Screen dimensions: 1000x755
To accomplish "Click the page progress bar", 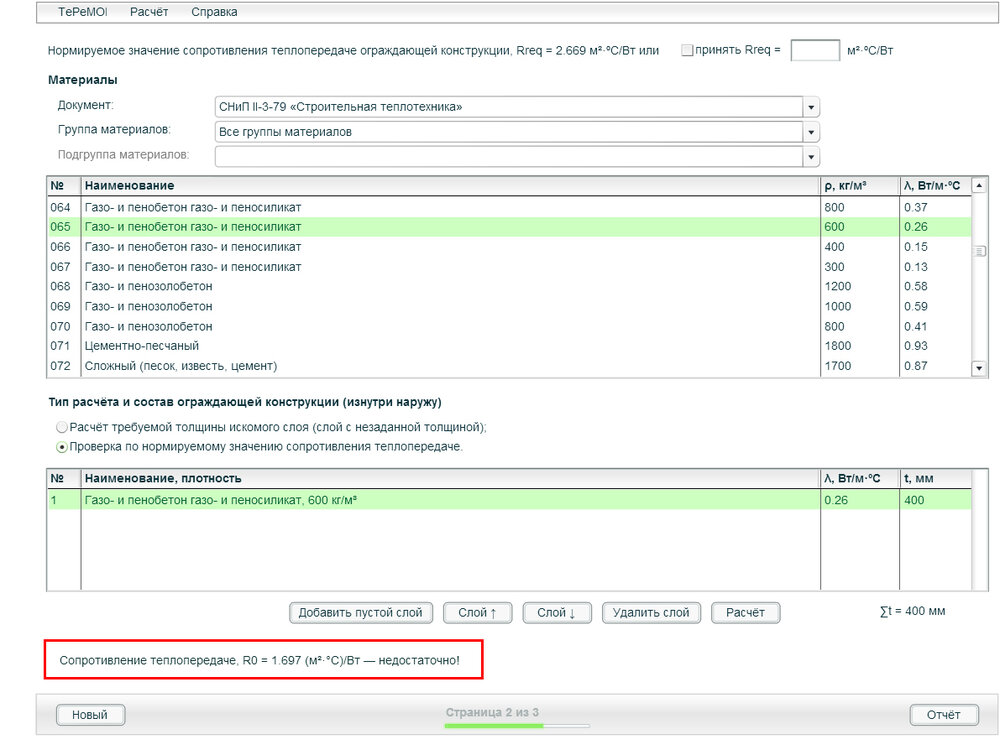I will pyautogui.click(x=517, y=726).
